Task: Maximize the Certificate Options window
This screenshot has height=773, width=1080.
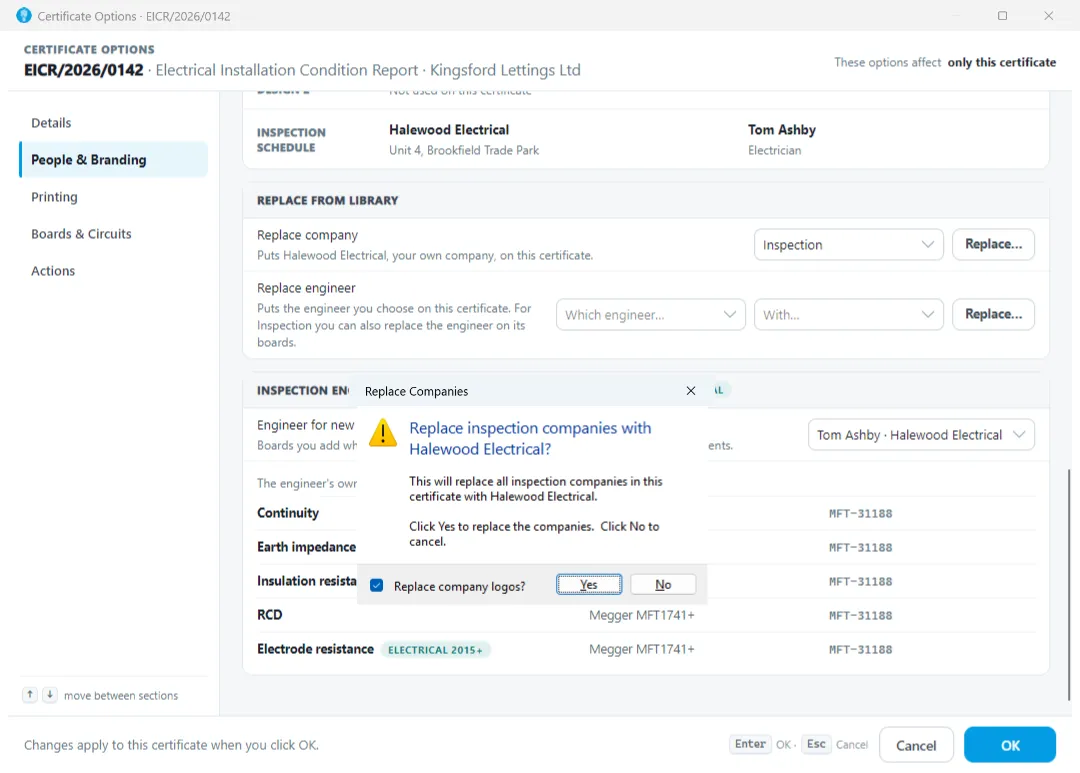Action: (1002, 15)
